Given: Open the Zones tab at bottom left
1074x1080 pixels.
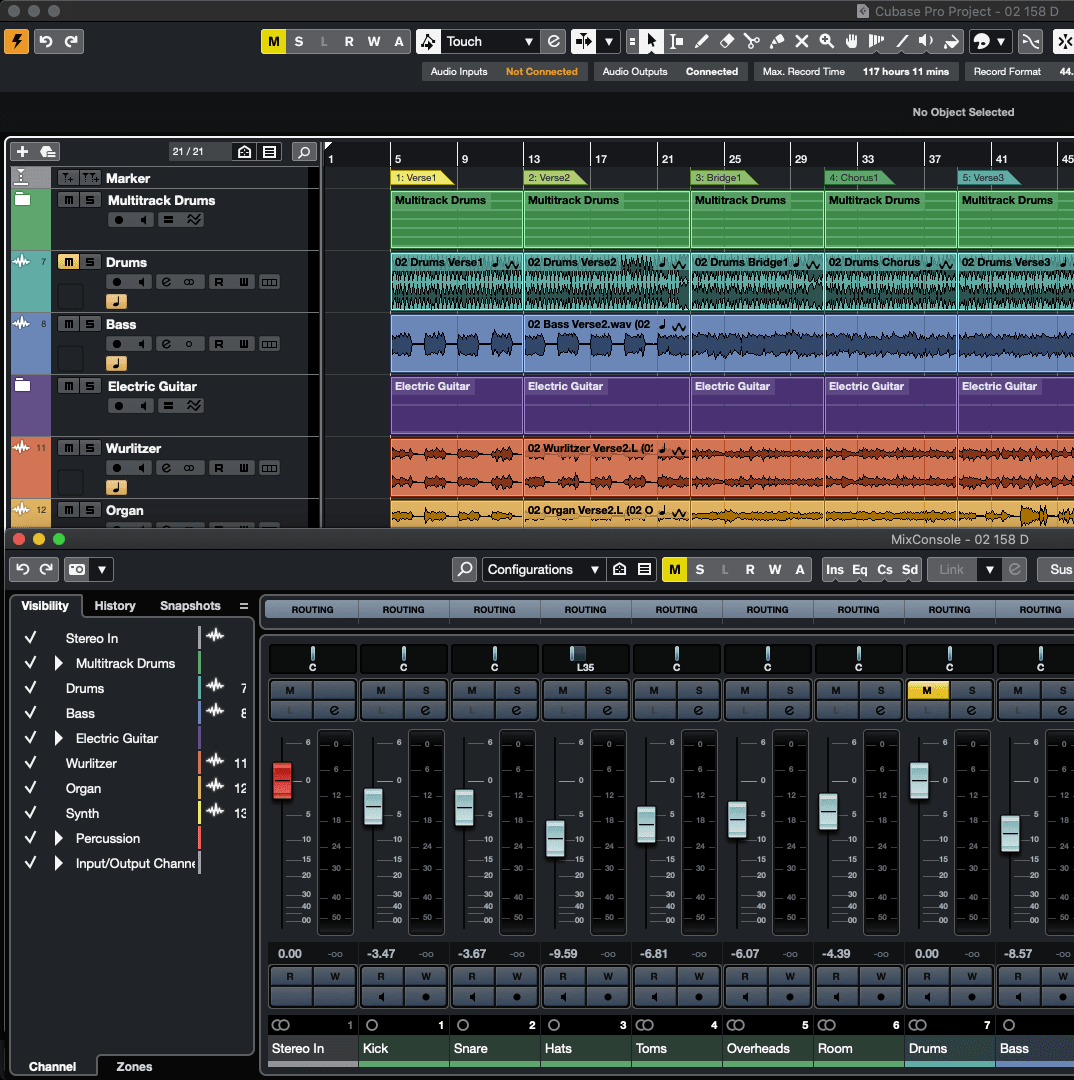Looking at the screenshot, I should click(134, 1066).
